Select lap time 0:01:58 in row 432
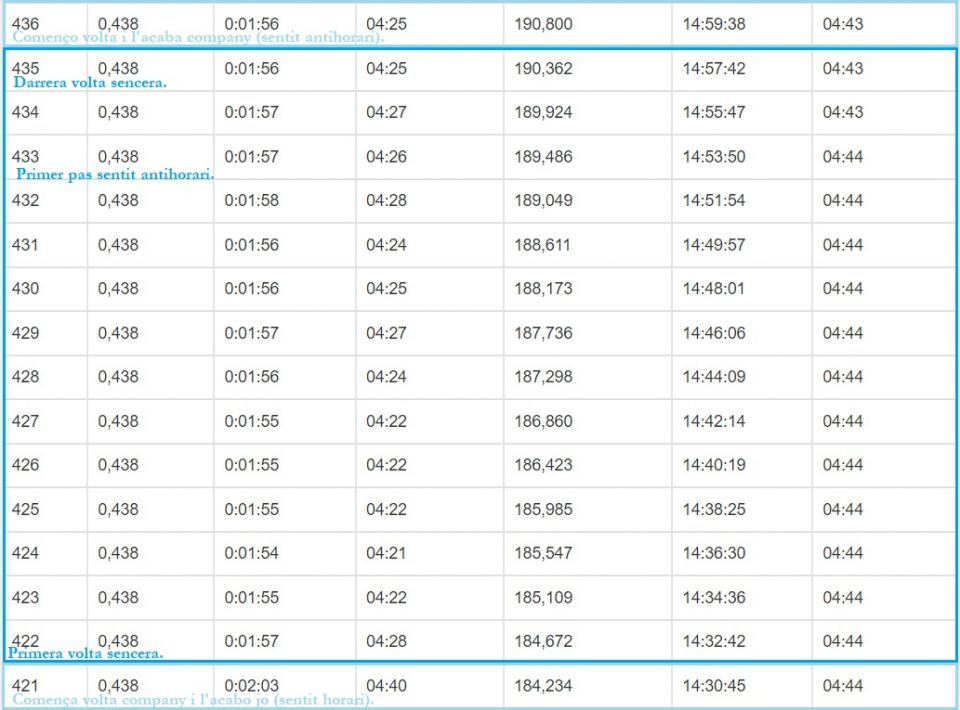Screen dimensions: 960x710 pos(251,200)
